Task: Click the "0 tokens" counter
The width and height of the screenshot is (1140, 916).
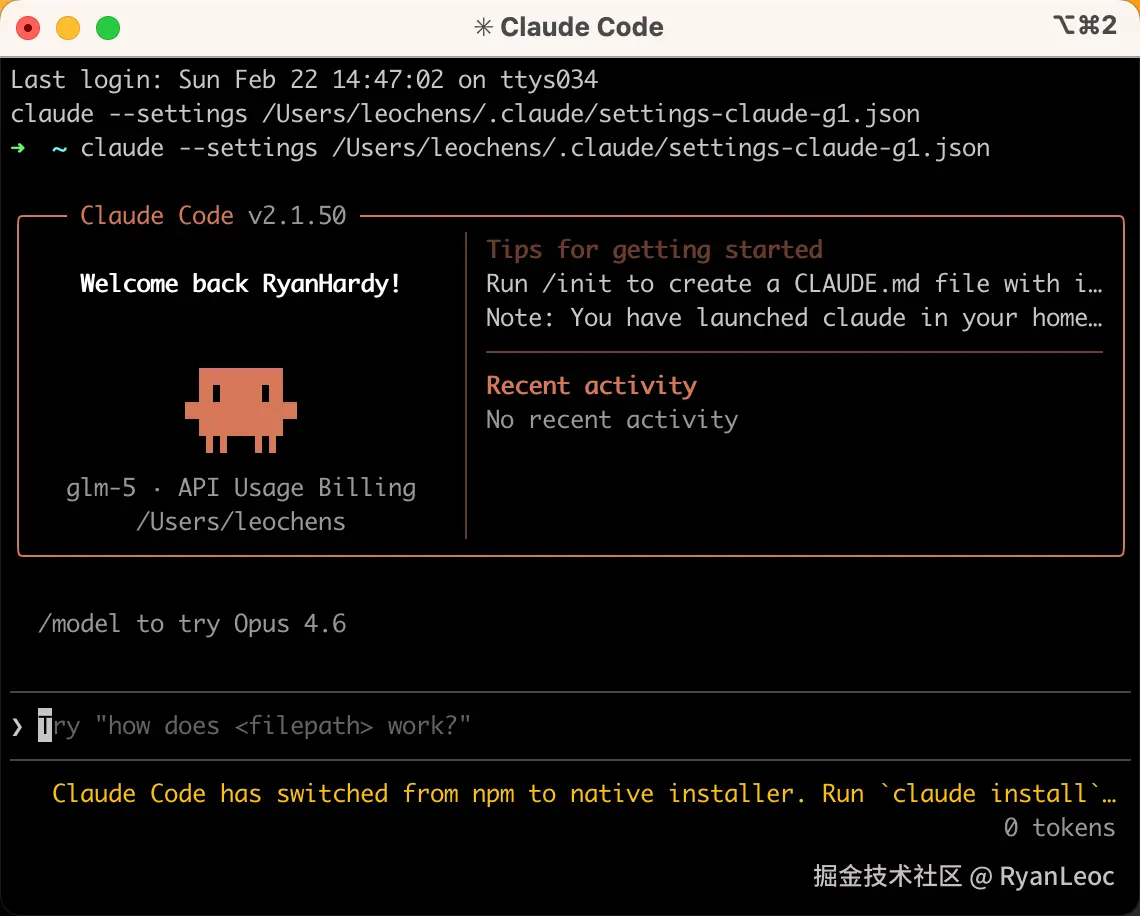Action: pos(1059,828)
